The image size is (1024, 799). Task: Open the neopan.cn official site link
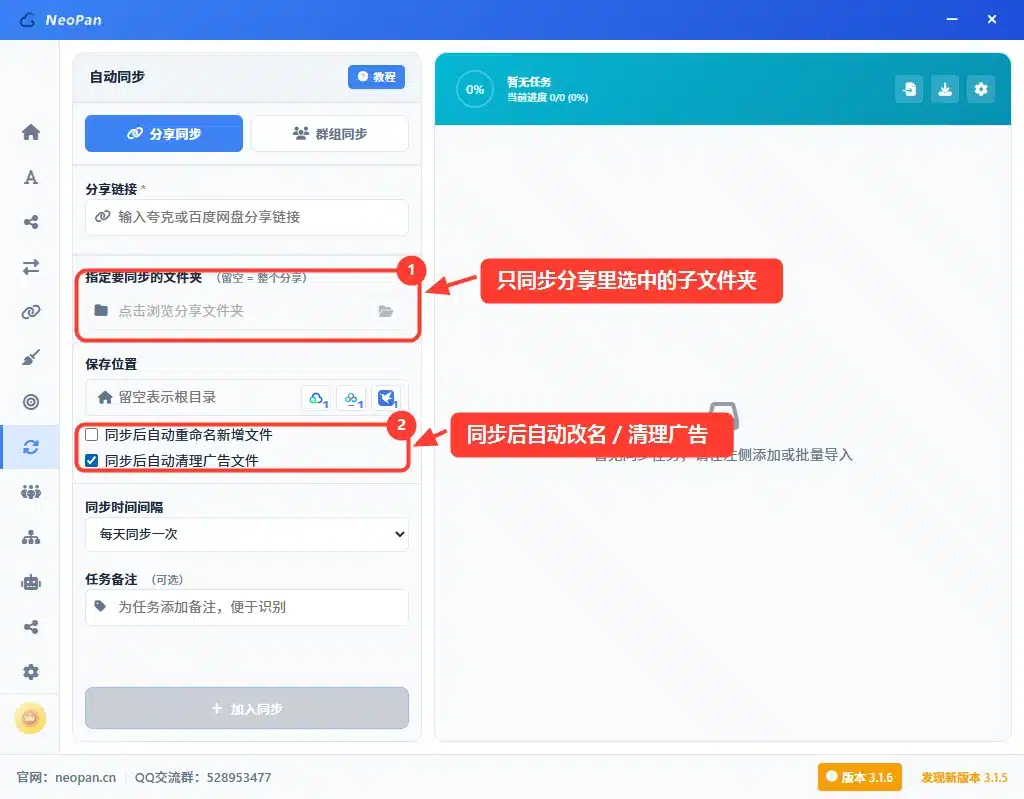coord(86,777)
